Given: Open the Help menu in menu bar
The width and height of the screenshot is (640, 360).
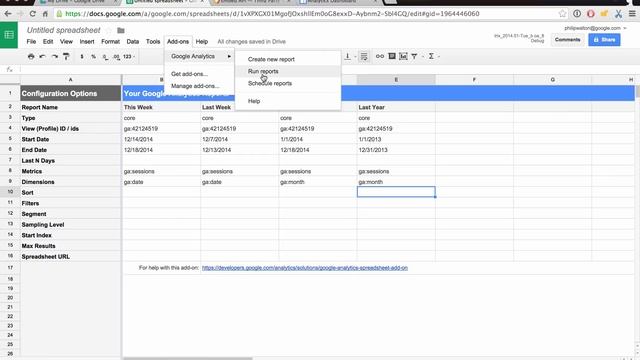Looking at the screenshot, I should point(202,42).
